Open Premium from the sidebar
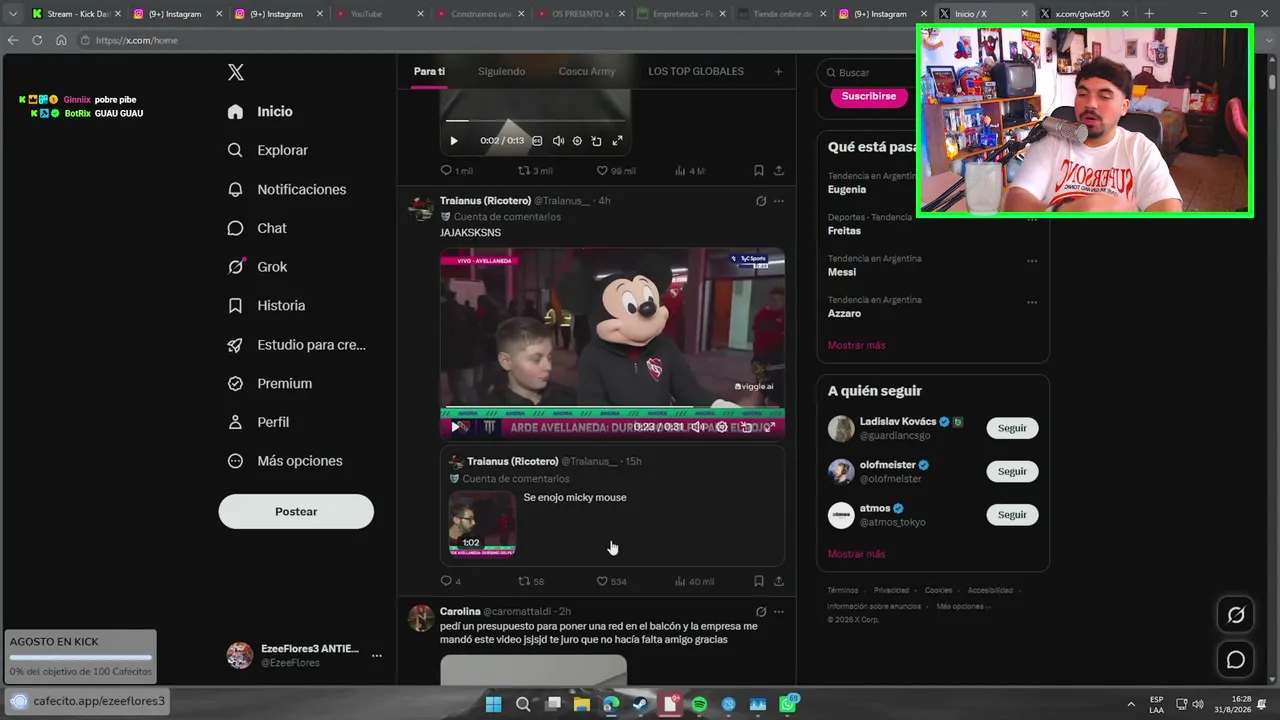This screenshot has width=1280, height=720. click(269, 383)
